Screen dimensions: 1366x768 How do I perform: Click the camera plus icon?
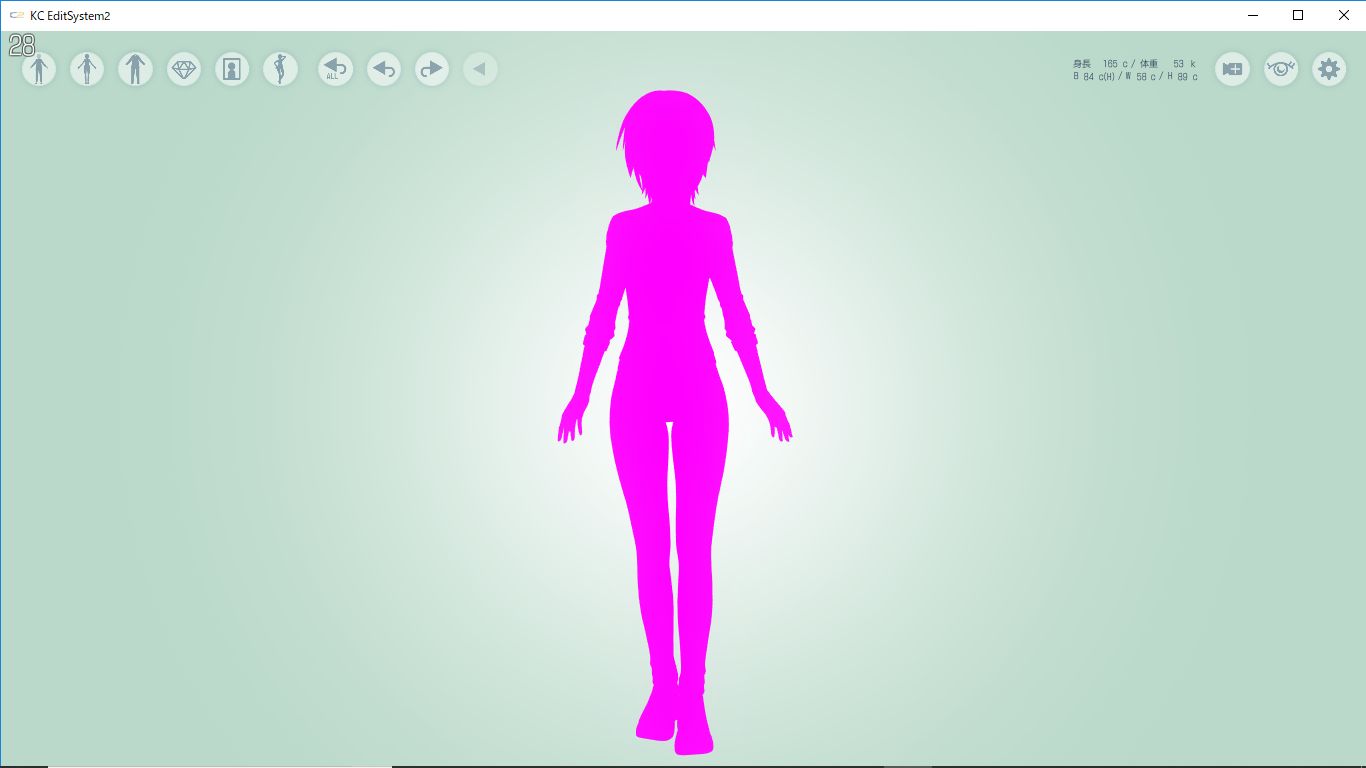click(1232, 69)
